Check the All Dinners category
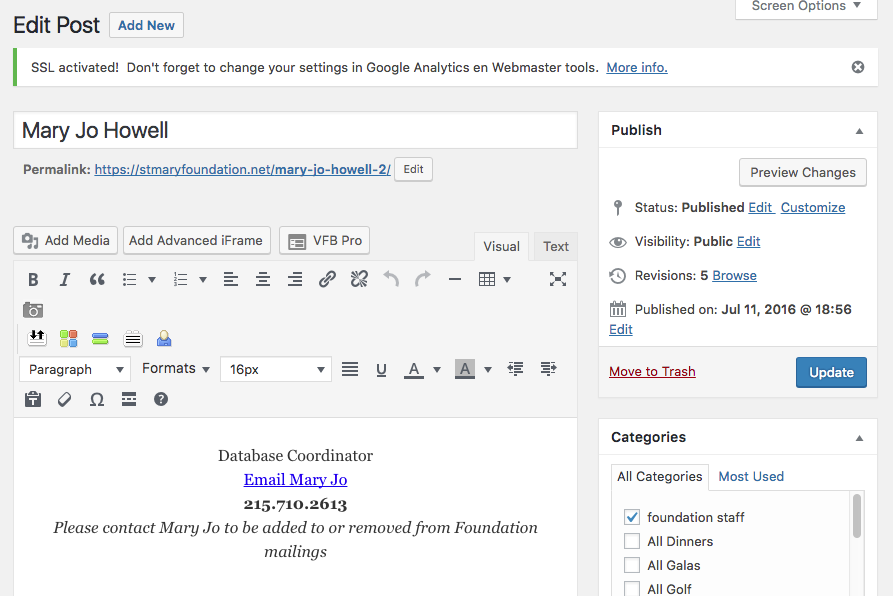The width and height of the screenshot is (893, 596). [632, 541]
